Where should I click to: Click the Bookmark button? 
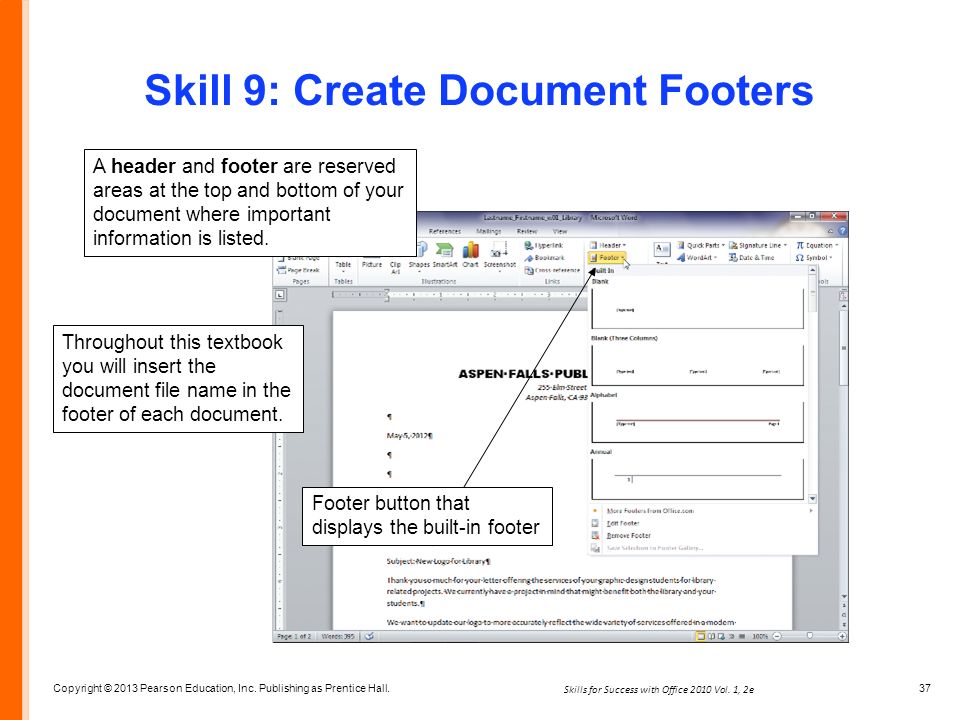click(544, 258)
